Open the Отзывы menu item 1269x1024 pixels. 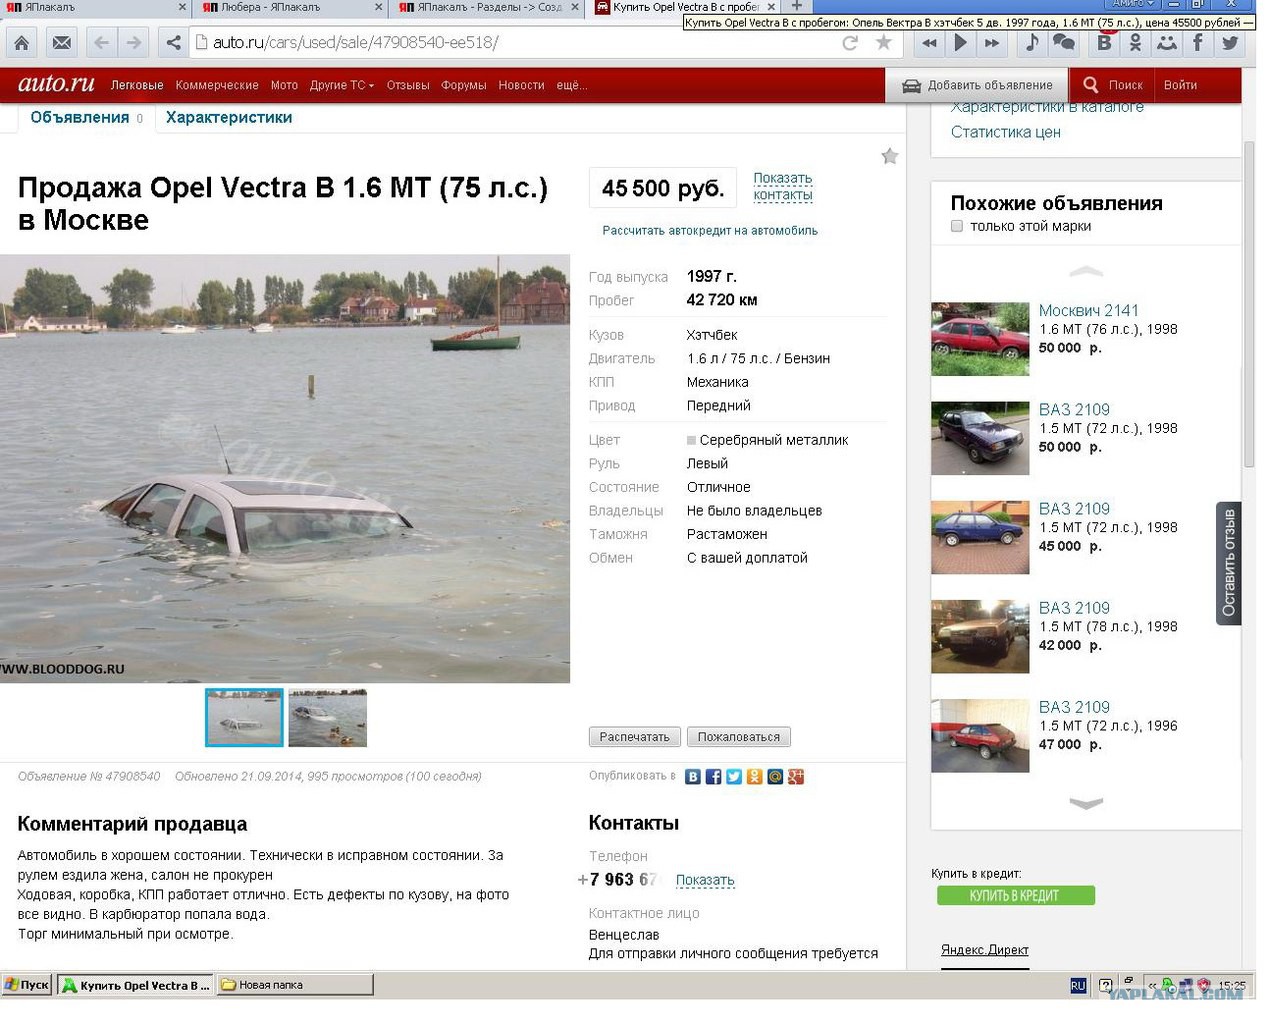point(408,86)
